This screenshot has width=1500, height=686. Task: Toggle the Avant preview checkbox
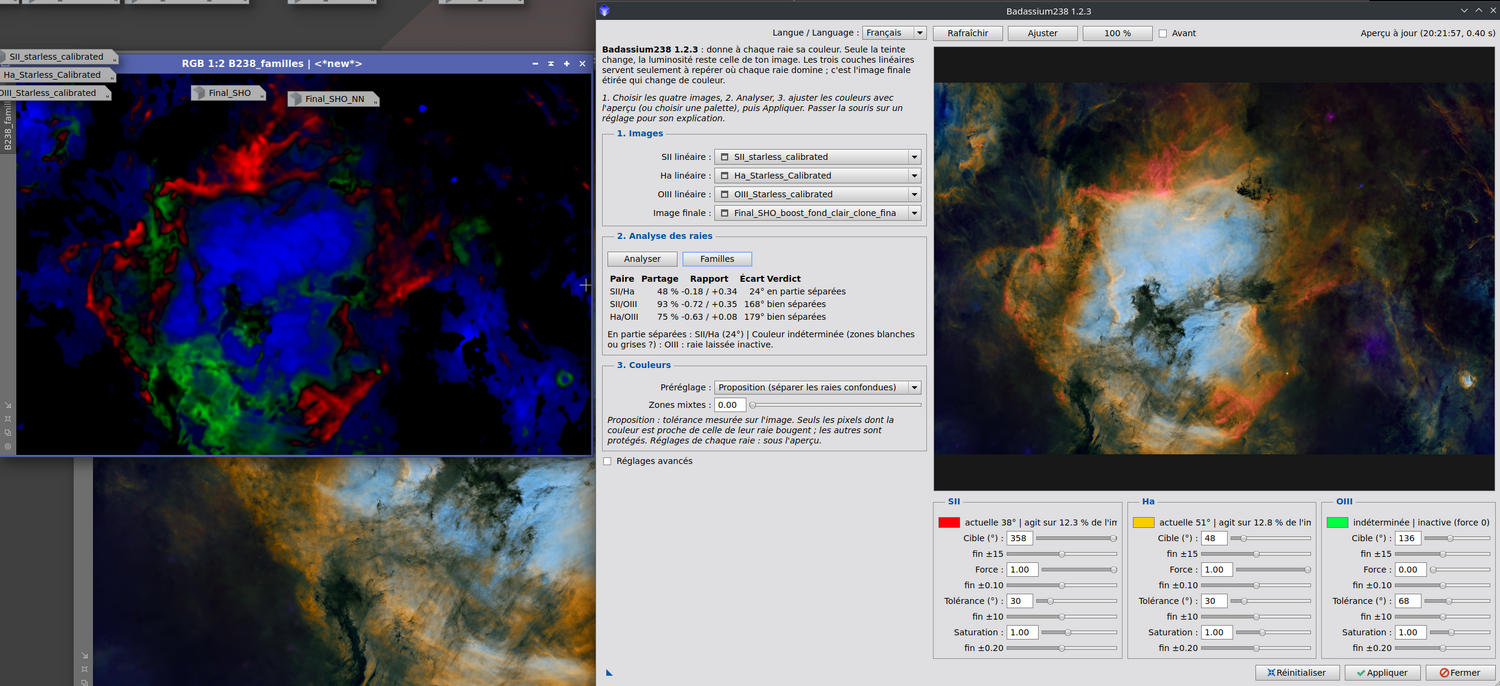pos(1162,33)
